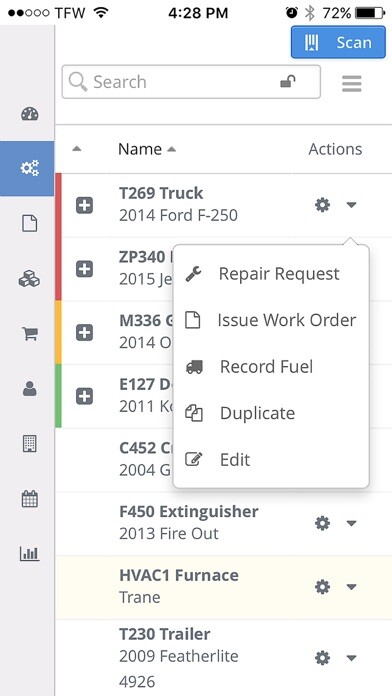Viewport: 392px width, 696px height.
Task: Open the bar chart reports icon
Action: click(30, 554)
